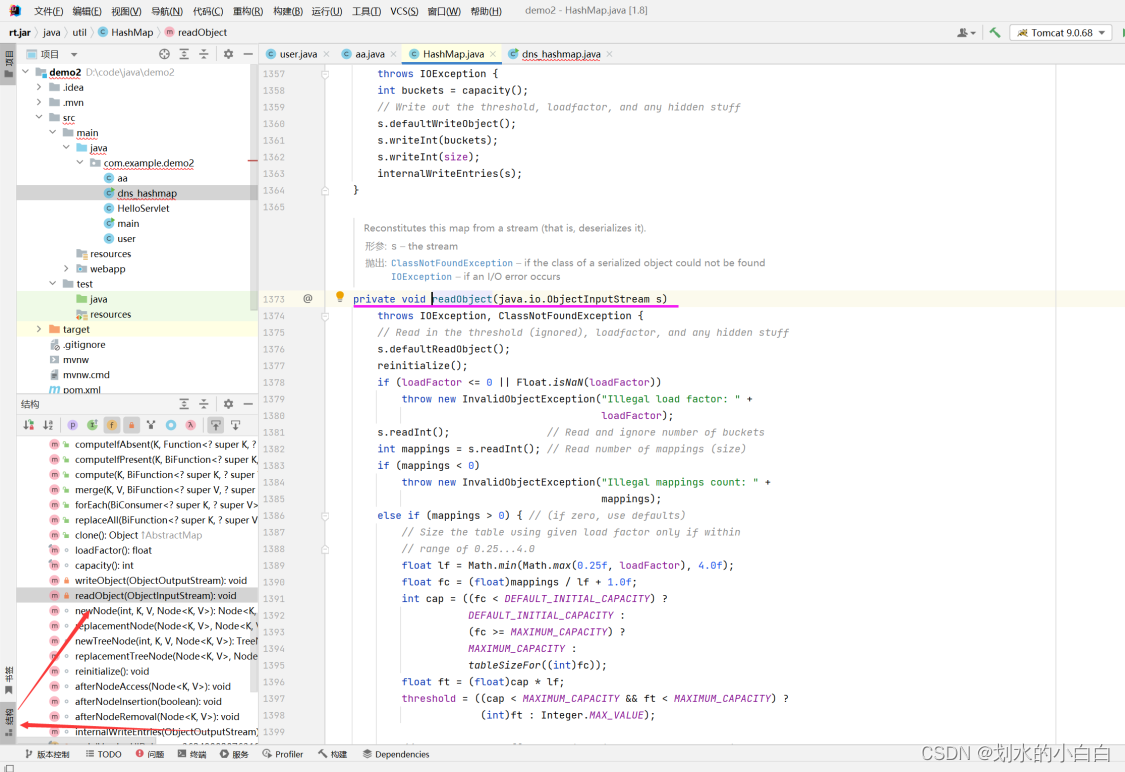Open the Profiler tool window button
Screen dimensions: 1125x772
283,754
